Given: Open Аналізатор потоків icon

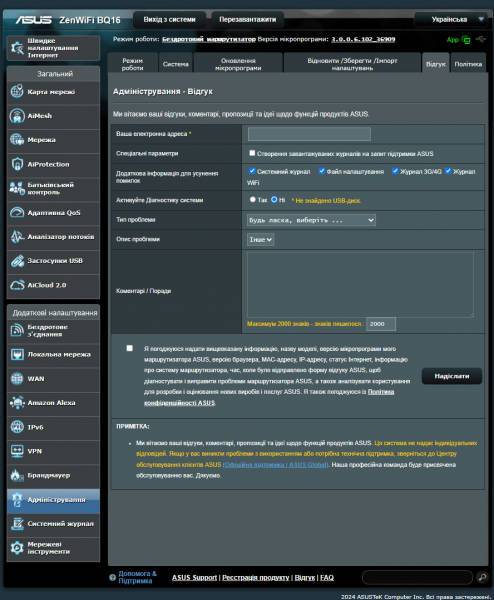Looking at the screenshot, I should coord(17,236).
